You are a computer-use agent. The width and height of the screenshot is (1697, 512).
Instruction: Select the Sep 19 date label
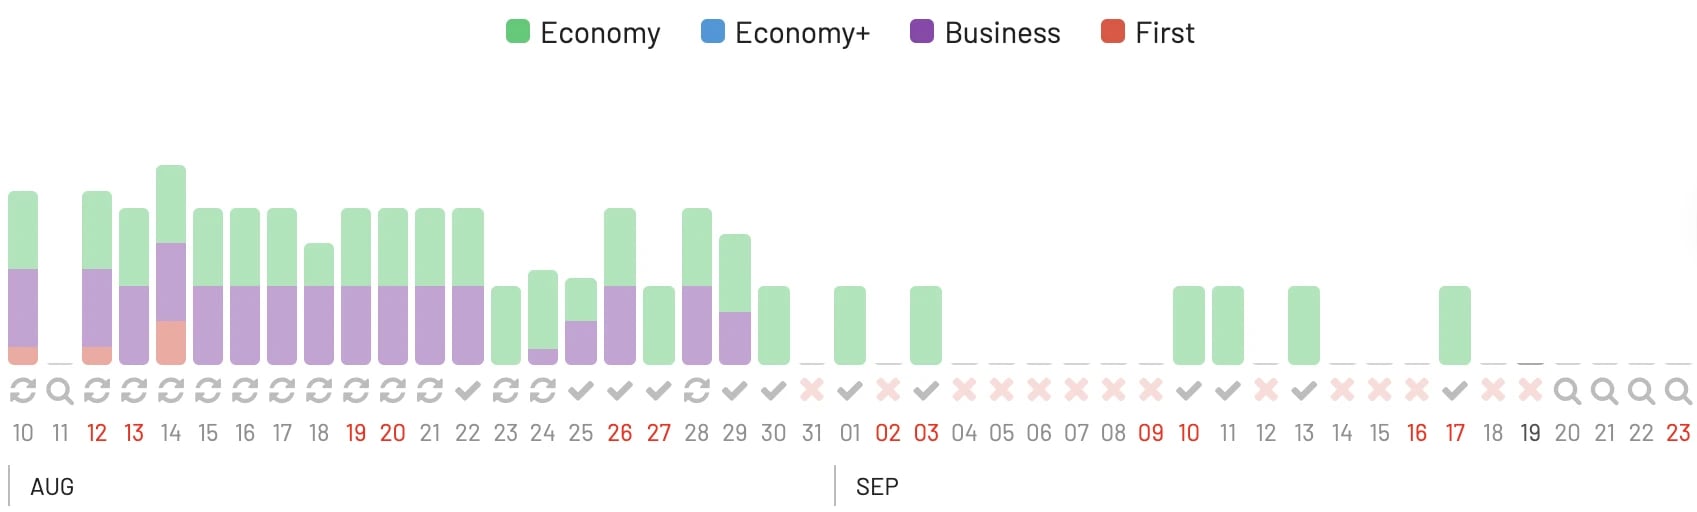click(1530, 433)
